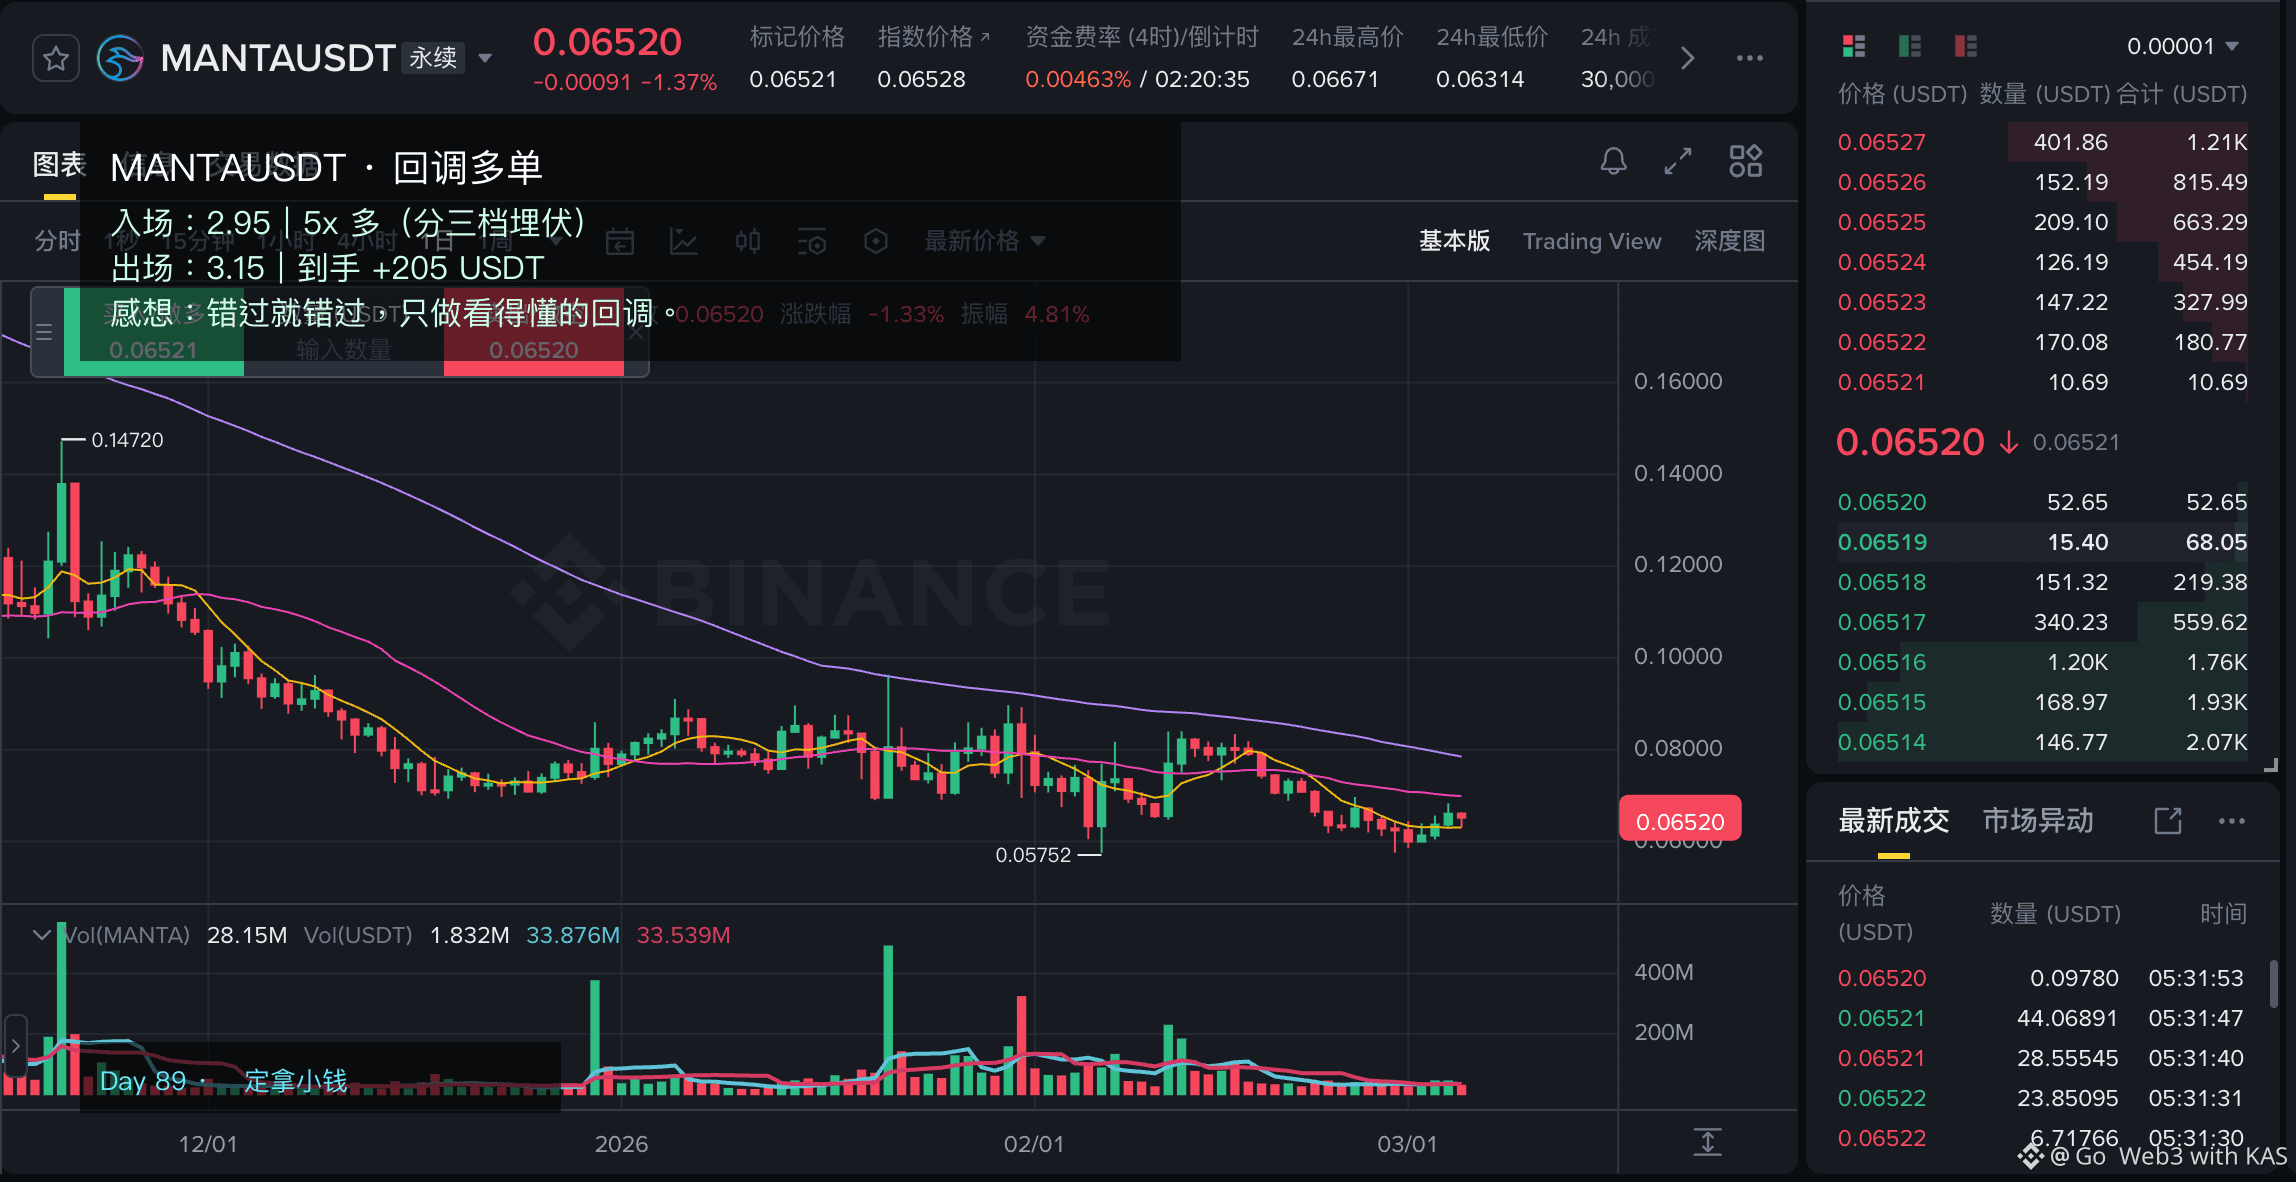Open the 市场异动 market movers tab

point(2038,821)
